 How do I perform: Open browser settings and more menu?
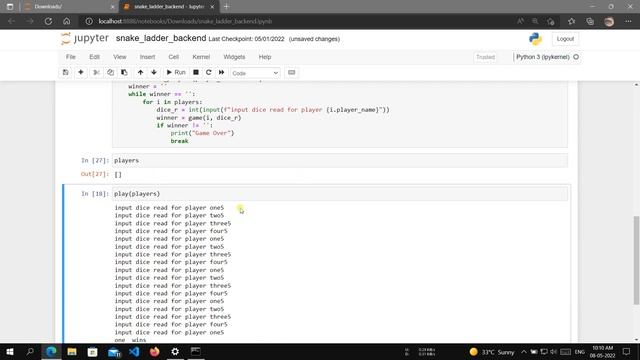click(628, 21)
